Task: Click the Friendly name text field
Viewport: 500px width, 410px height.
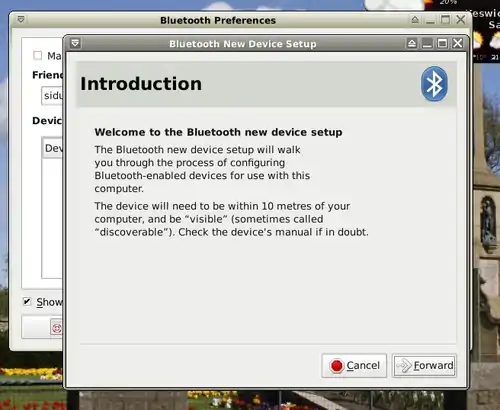Action: pyautogui.click(x=52, y=96)
